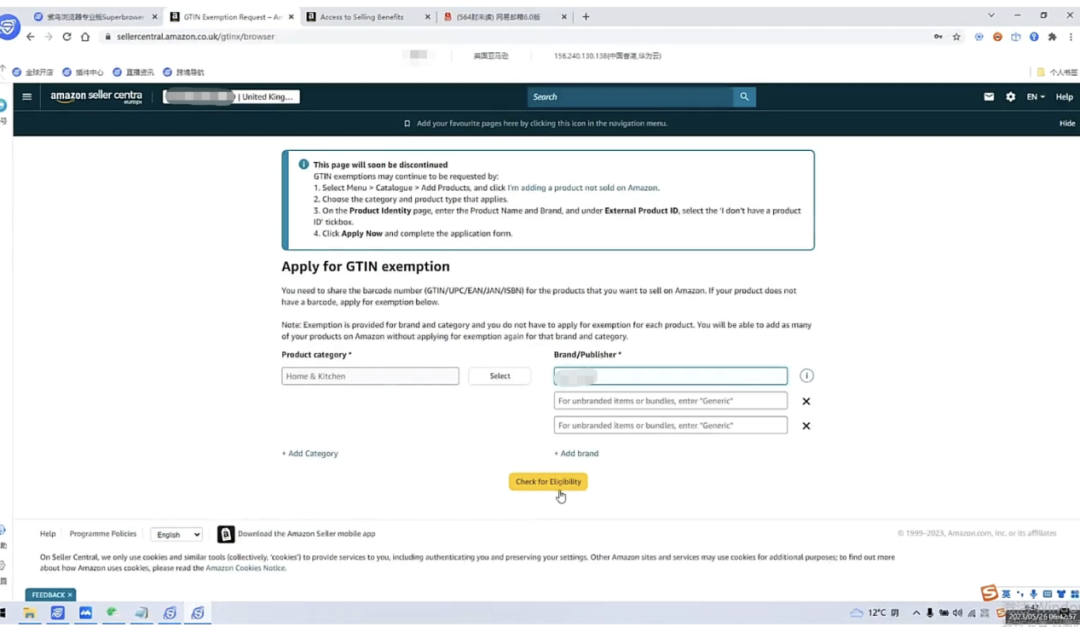Switch to the GTIN Exemption Request tab

click(232, 17)
